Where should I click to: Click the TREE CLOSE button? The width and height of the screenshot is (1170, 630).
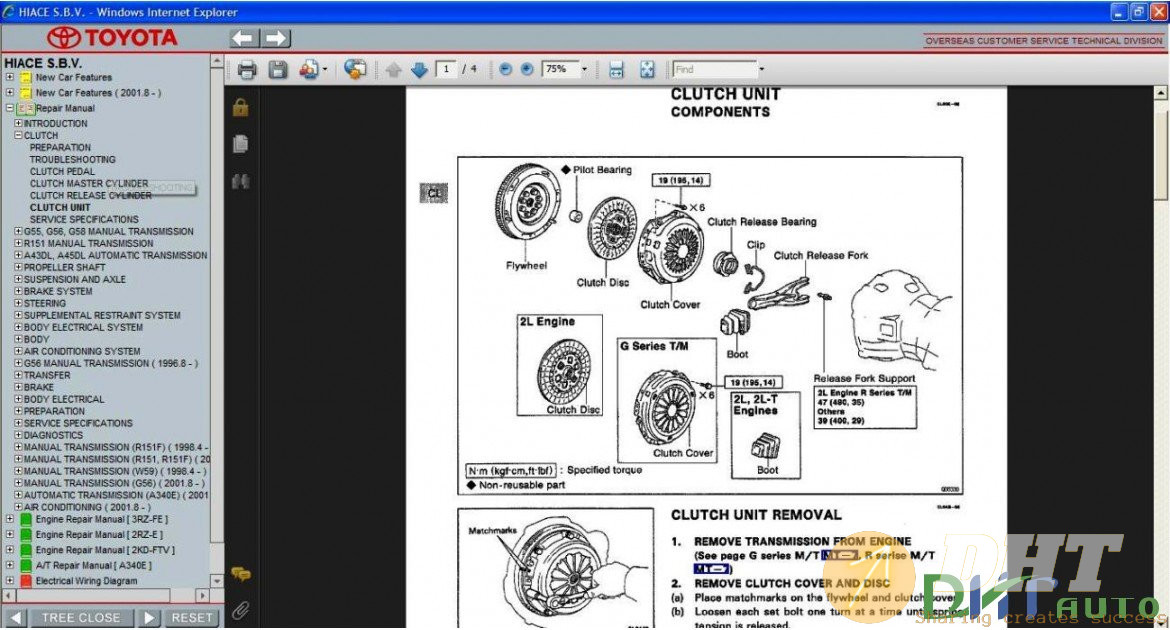tap(80, 618)
